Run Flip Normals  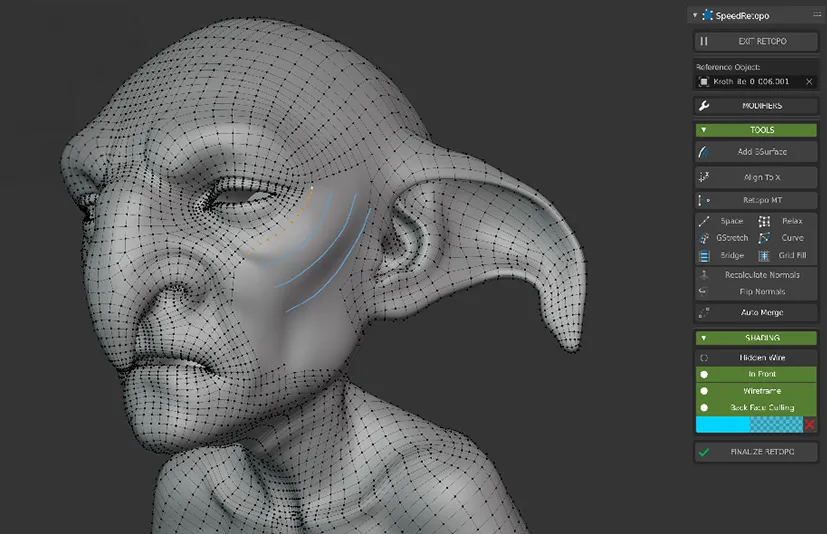tap(756, 291)
